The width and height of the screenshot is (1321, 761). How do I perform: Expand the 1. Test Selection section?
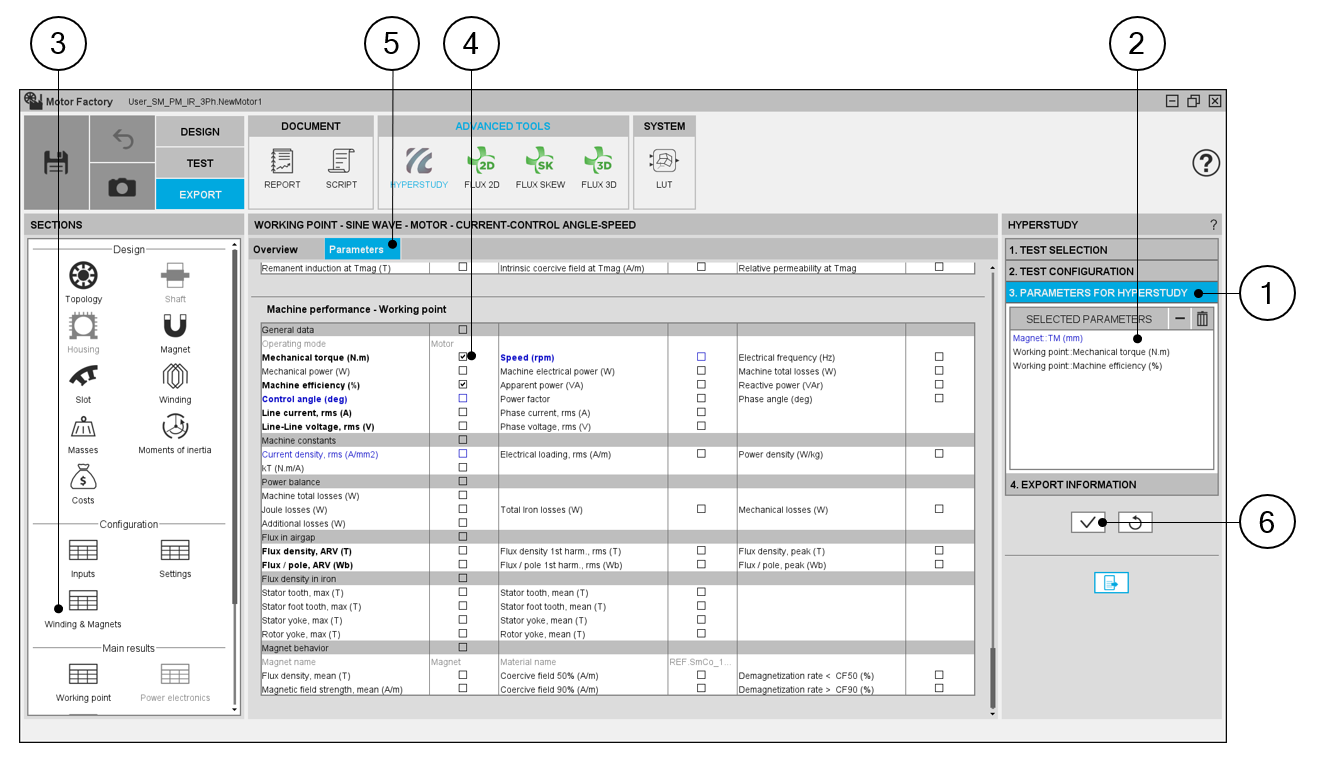(1111, 250)
